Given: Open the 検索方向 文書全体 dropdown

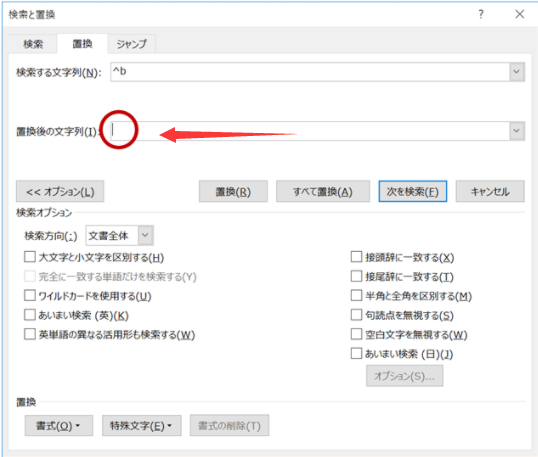Looking at the screenshot, I should click(119, 235).
